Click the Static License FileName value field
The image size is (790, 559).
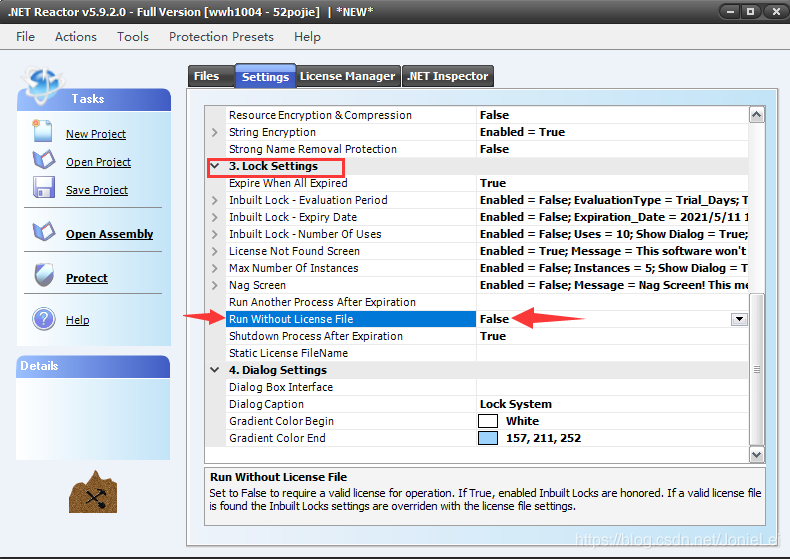point(612,353)
